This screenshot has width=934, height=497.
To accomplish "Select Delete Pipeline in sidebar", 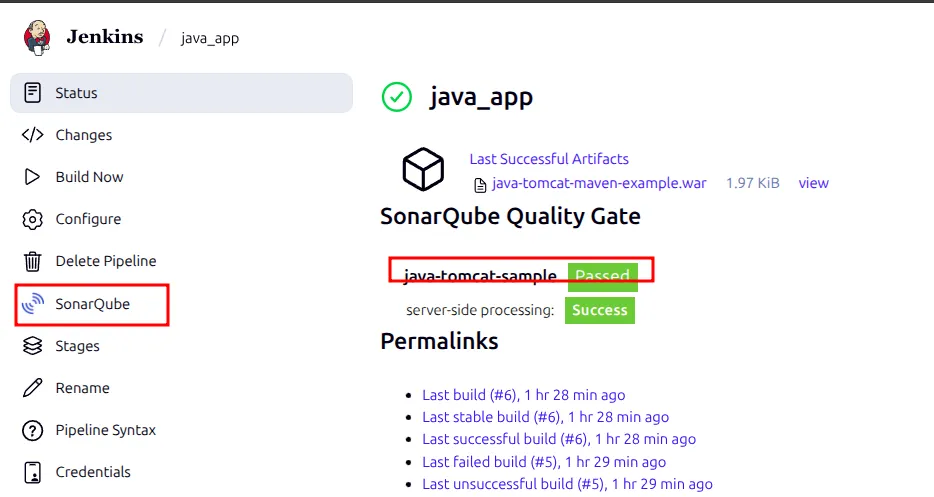I will tap(106, 261).
